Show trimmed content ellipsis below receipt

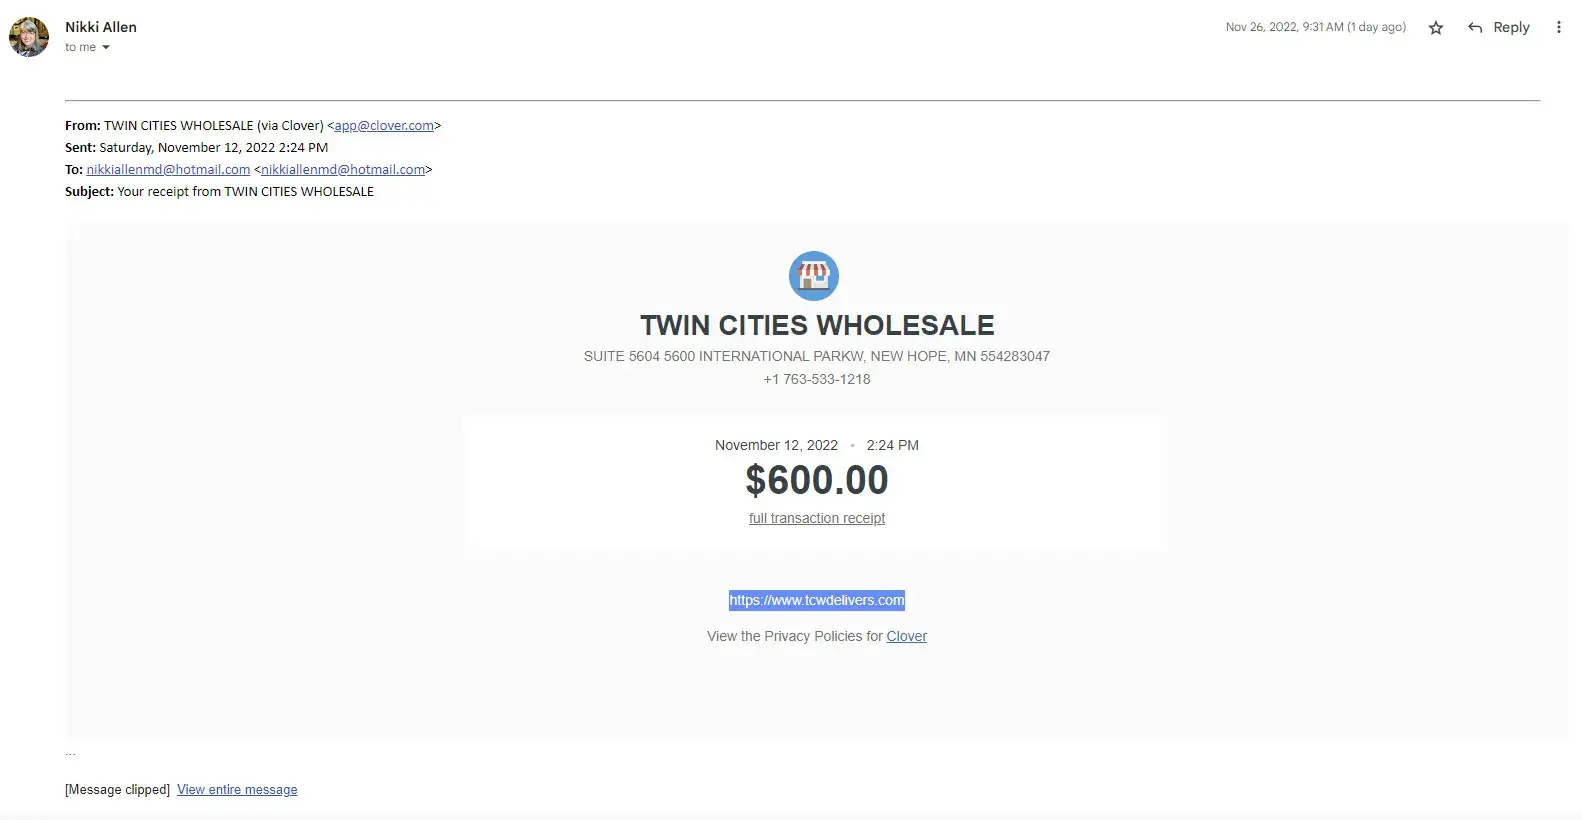pos(70,753)
